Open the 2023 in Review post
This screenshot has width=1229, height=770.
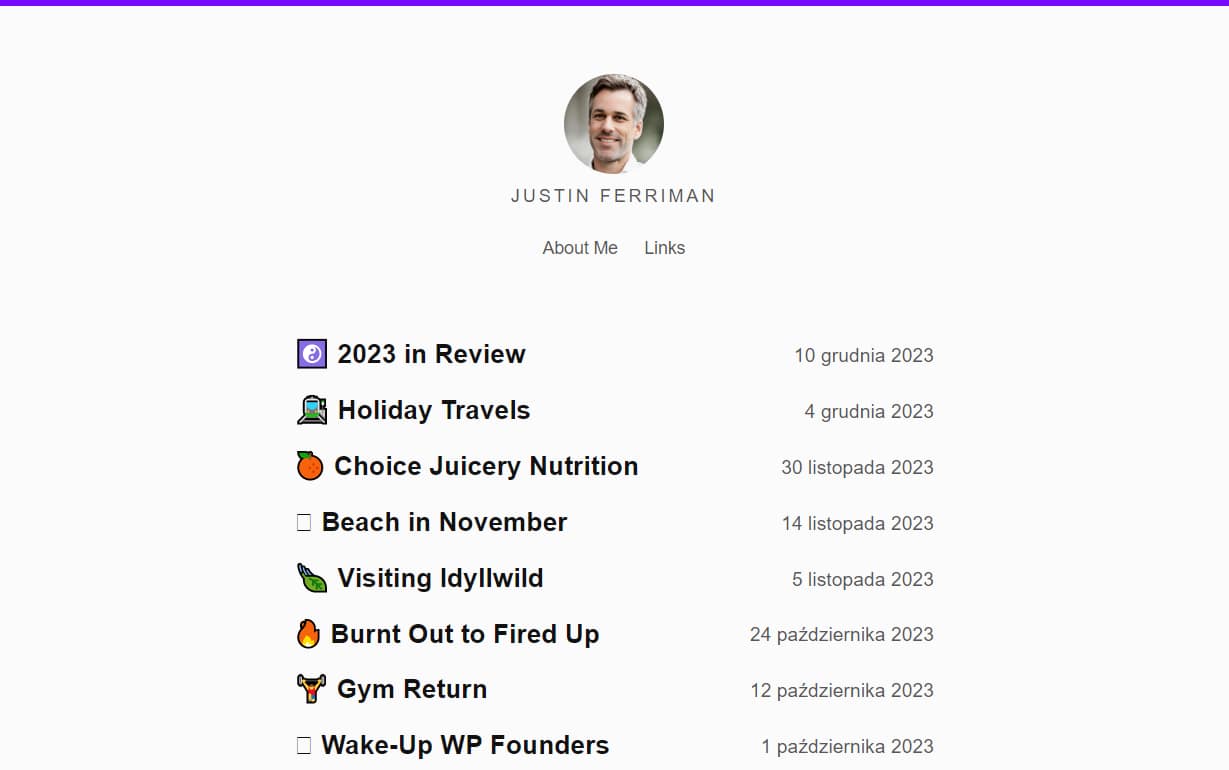coord(431,354)
